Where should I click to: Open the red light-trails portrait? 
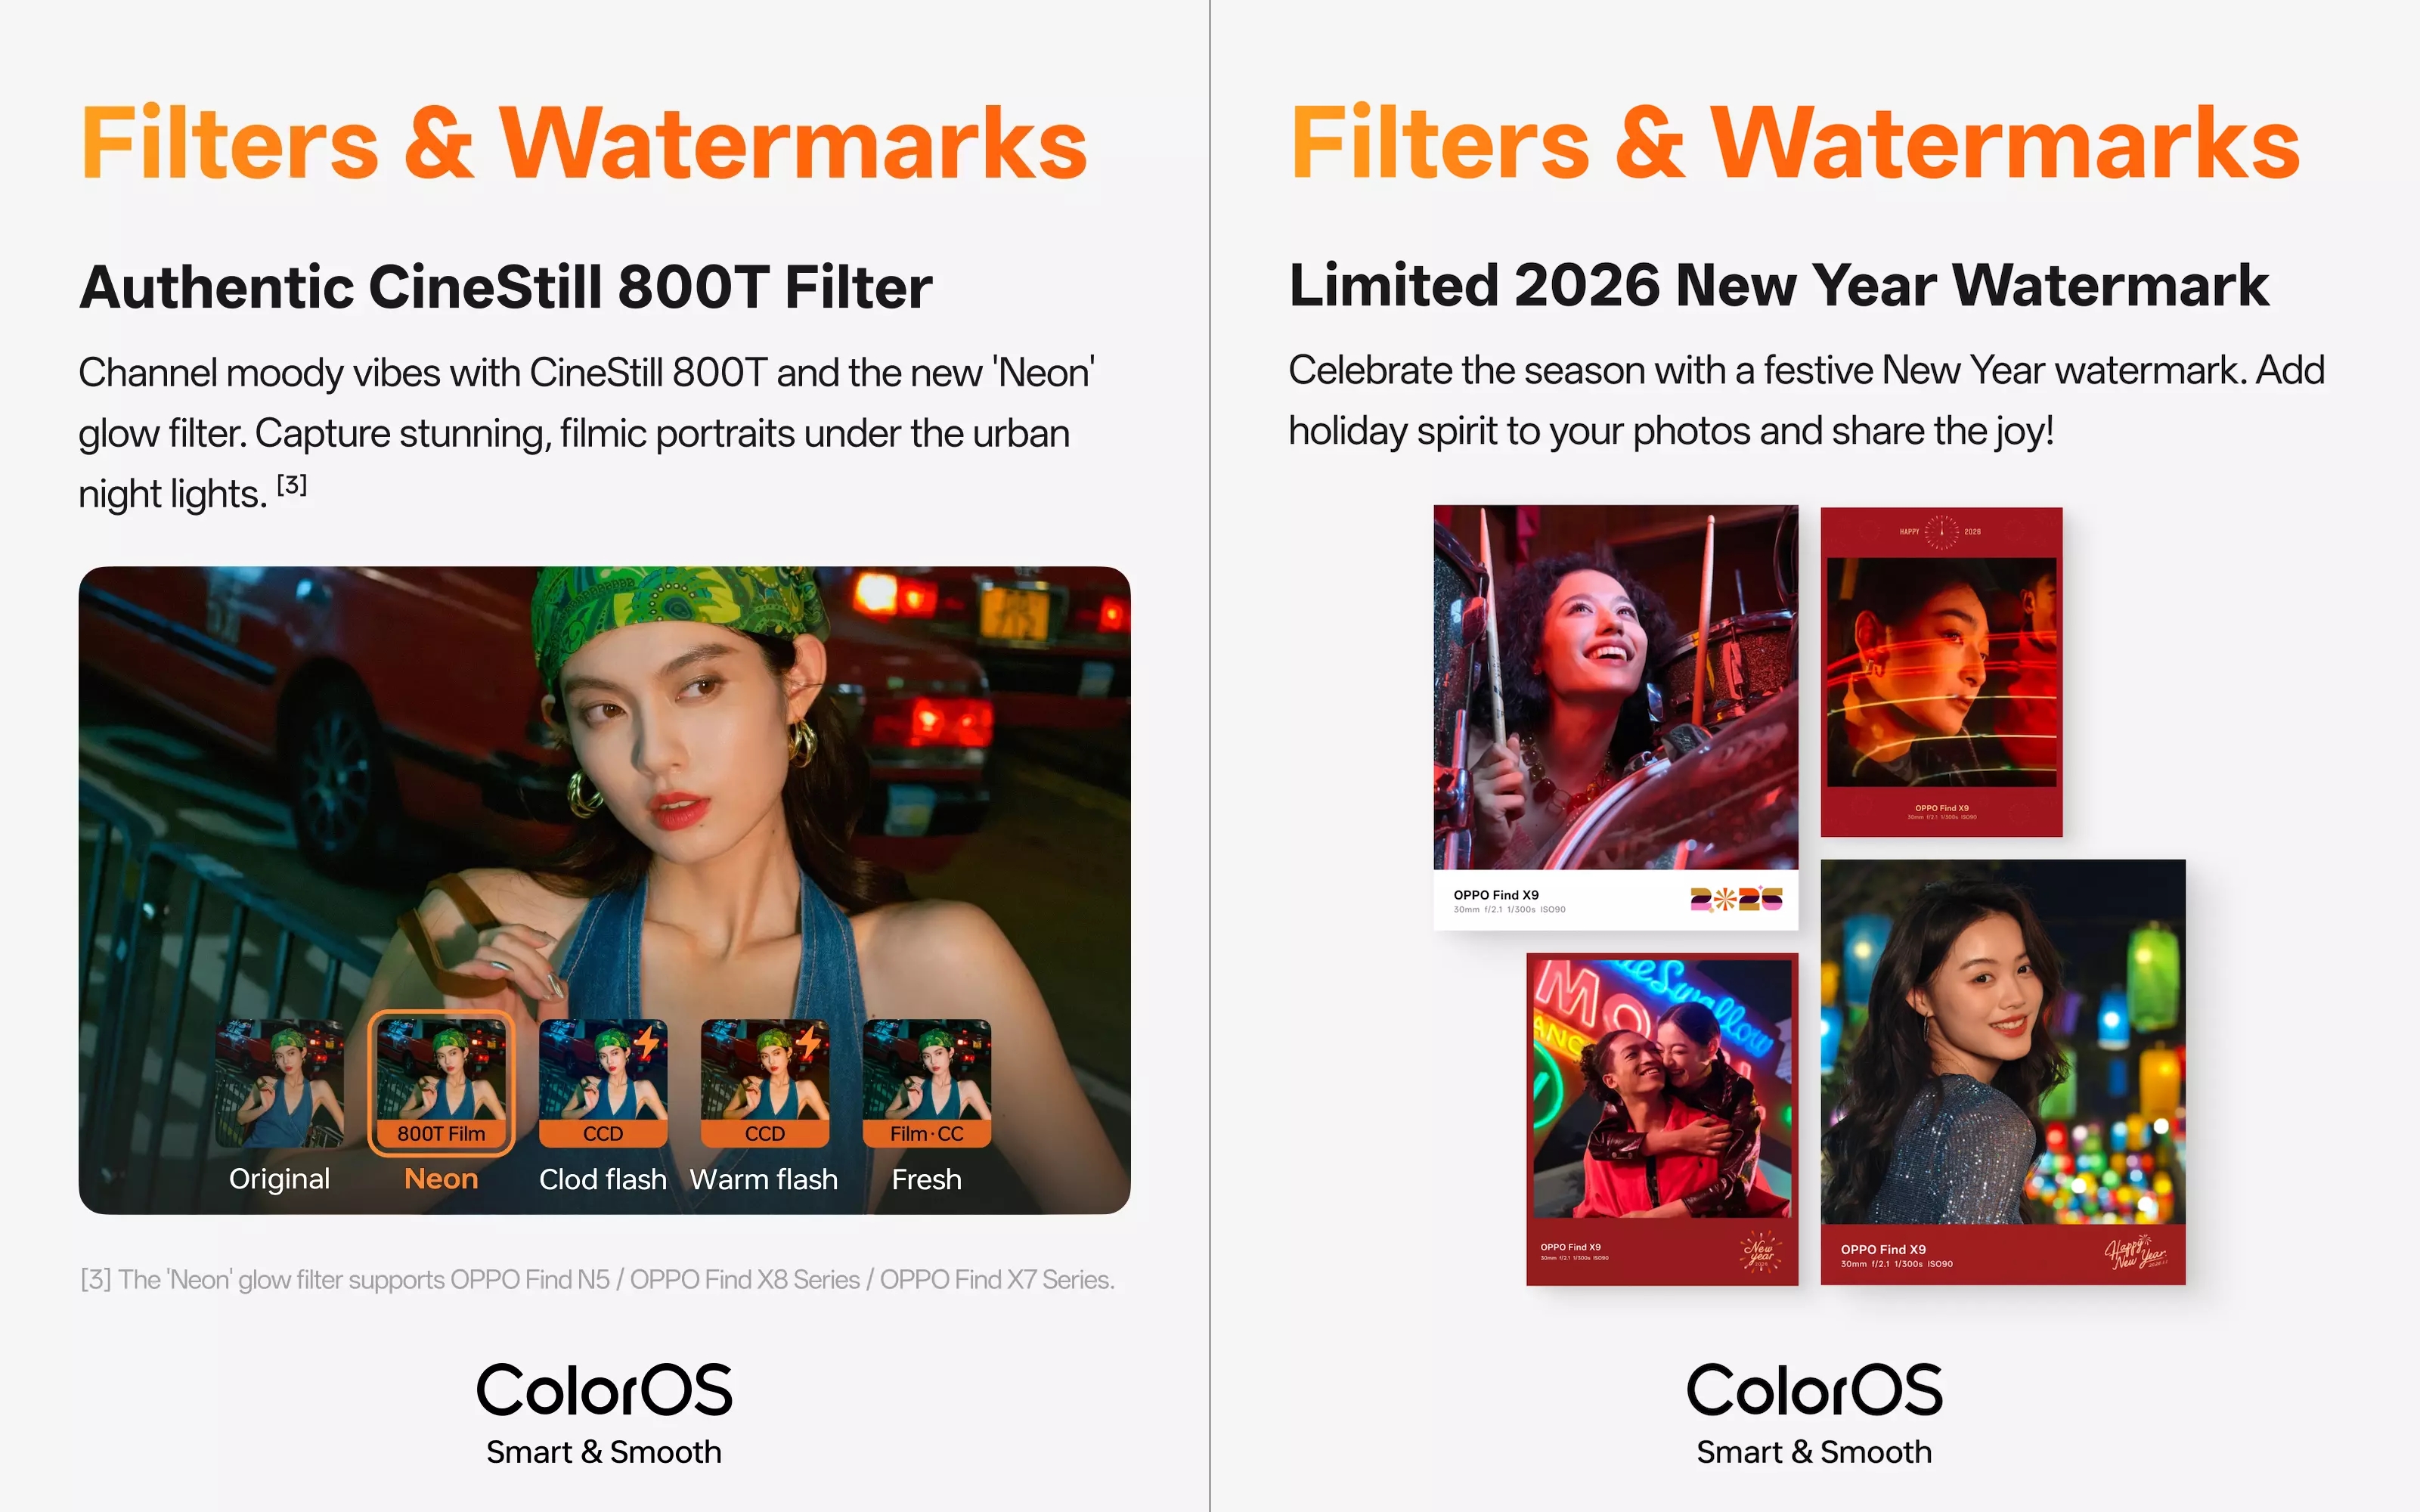coord(1941,672)
